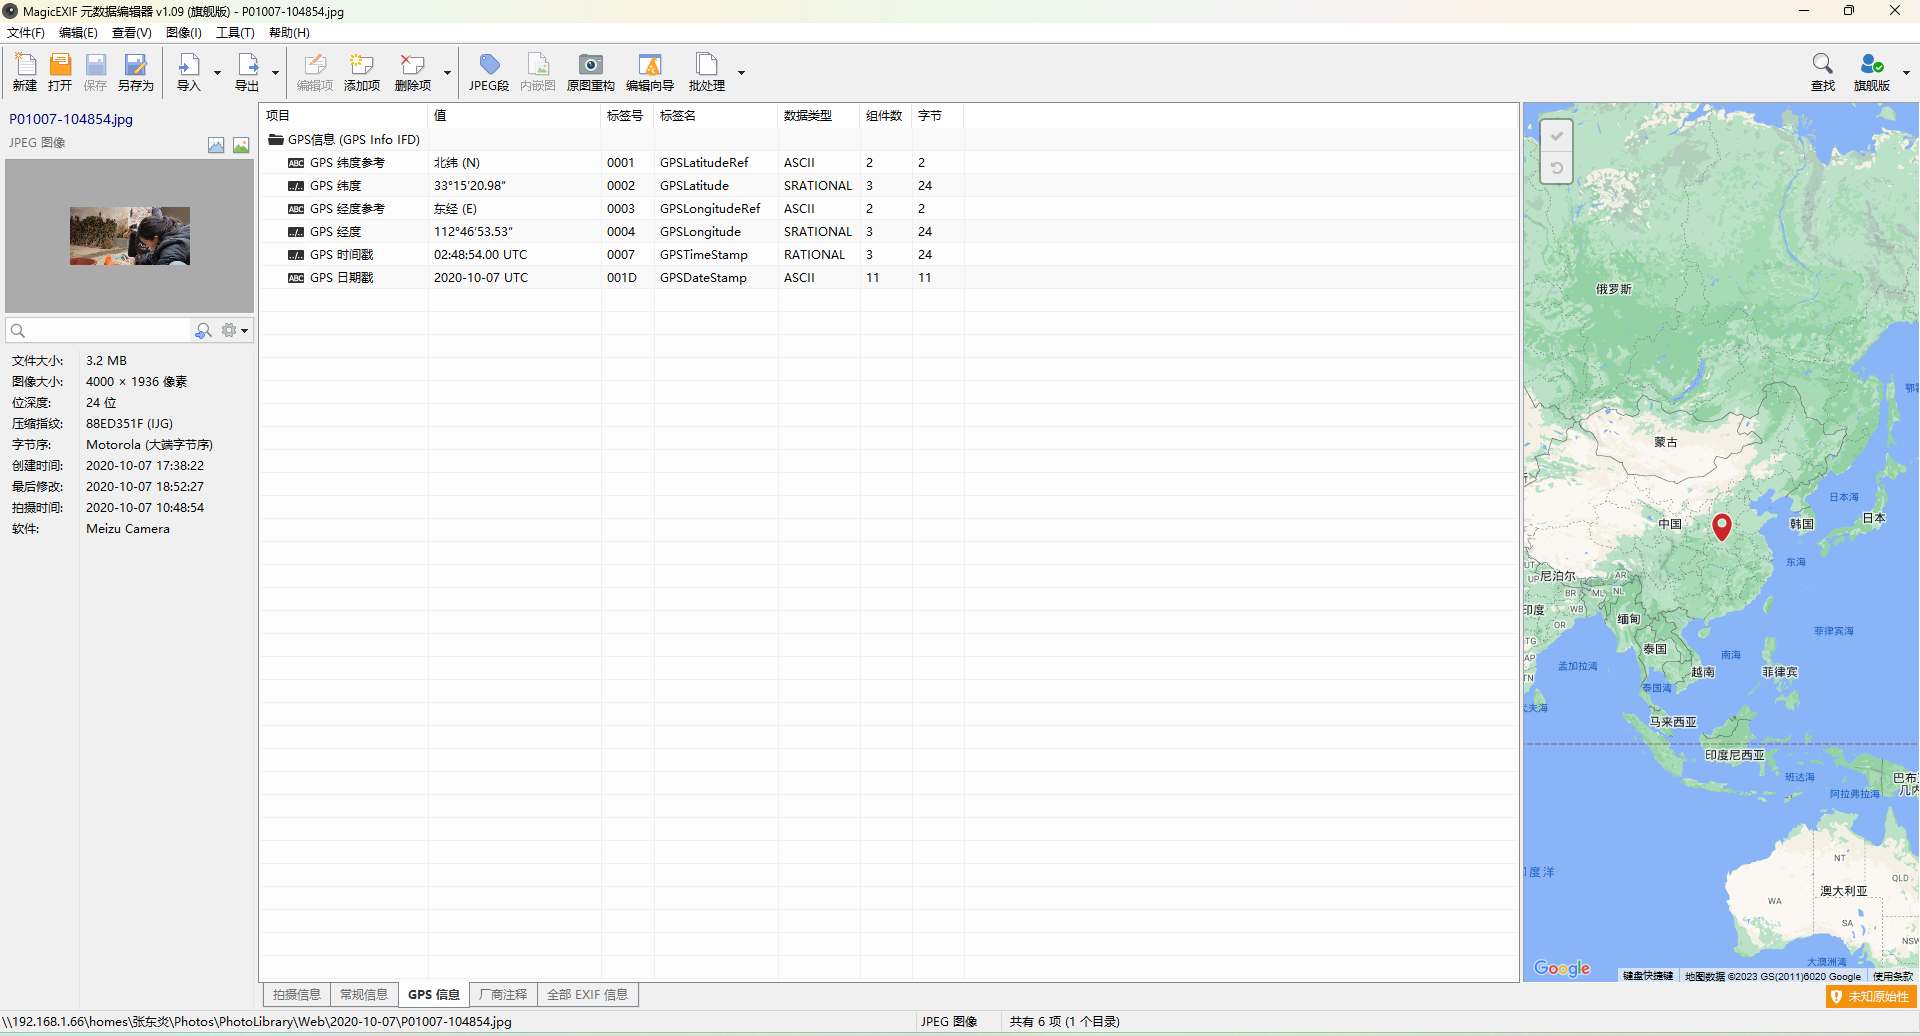The width and height of the screenshot is (1920, 1036).
Task: Click the map confirm checkmark button
Action: tap(1557, 136)
